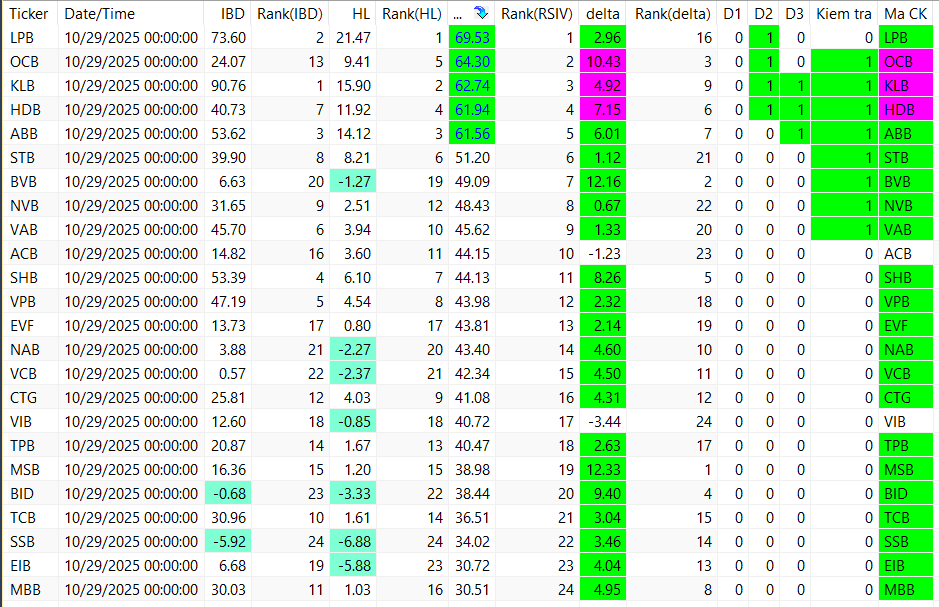Click the delta value 12.33 in MSB row
Image resolution: width=939 pixels, height=607 pixels.
603,469
